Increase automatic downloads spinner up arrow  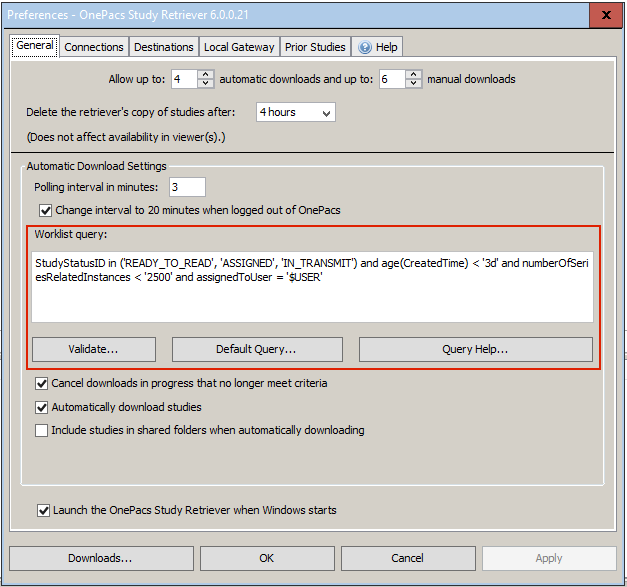206,74
